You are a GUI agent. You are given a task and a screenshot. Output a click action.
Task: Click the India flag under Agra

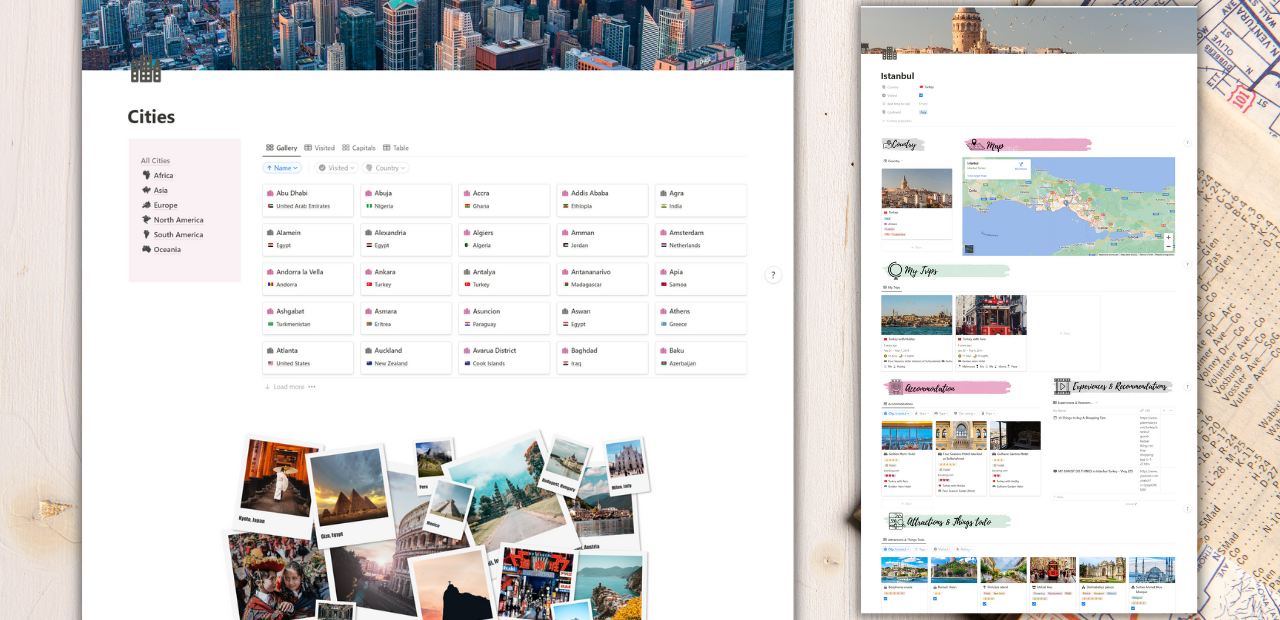[x=663, y=206]
